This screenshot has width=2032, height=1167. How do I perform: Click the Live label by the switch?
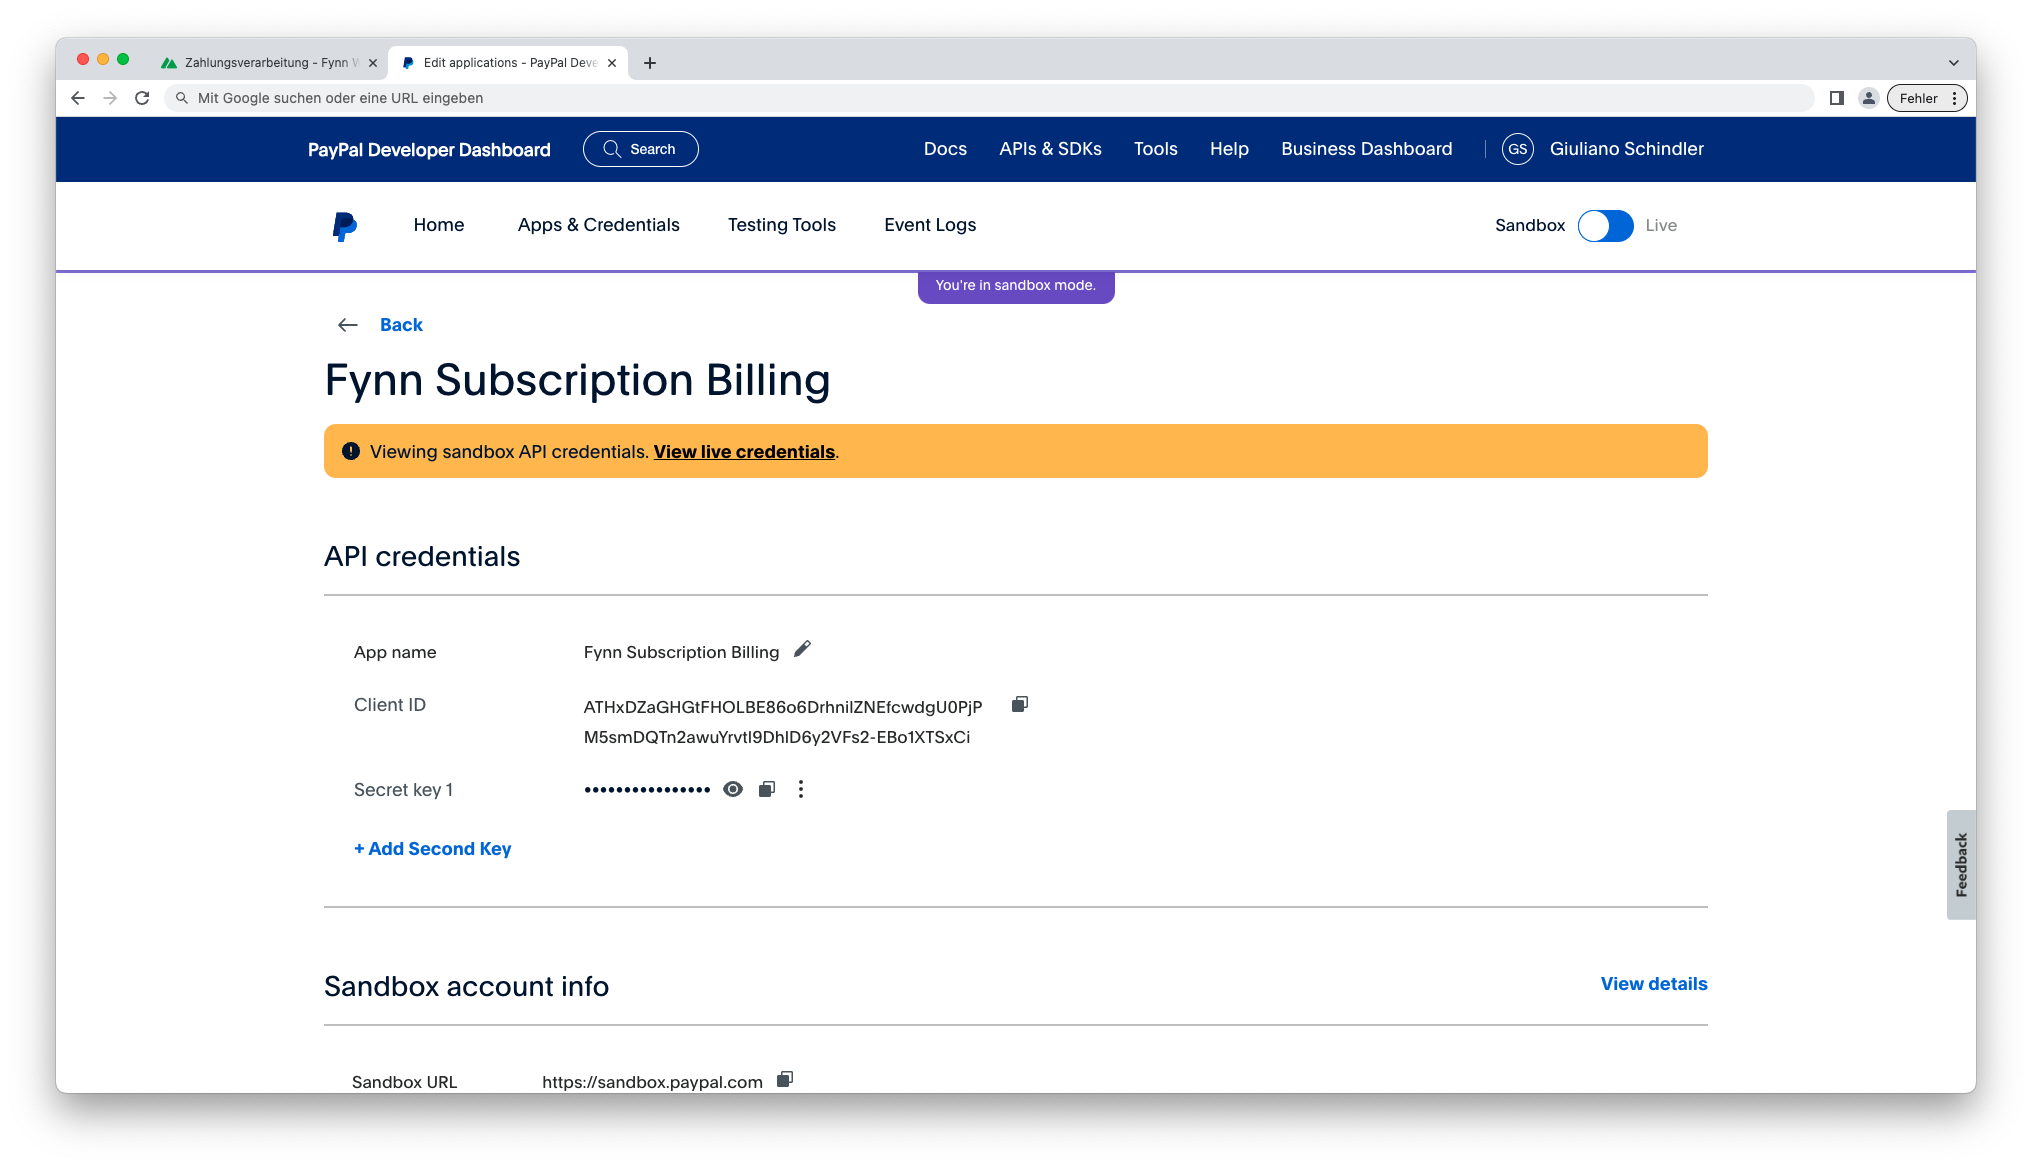1661,225
